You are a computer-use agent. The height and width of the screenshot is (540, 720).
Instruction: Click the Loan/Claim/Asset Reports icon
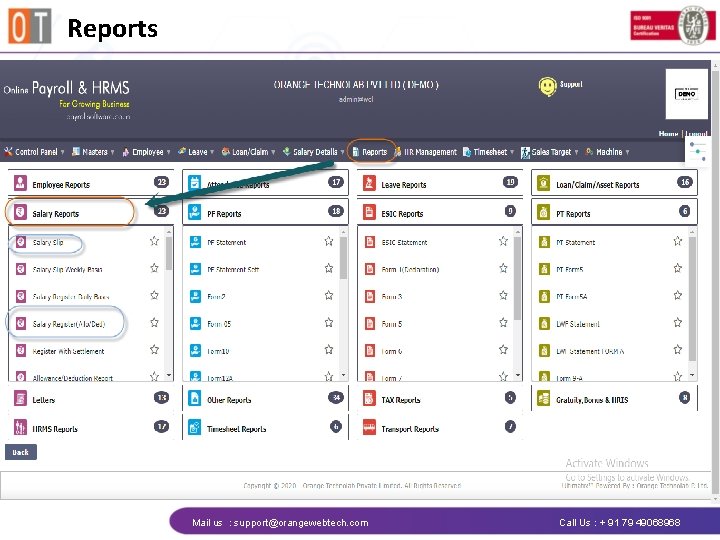544,183
